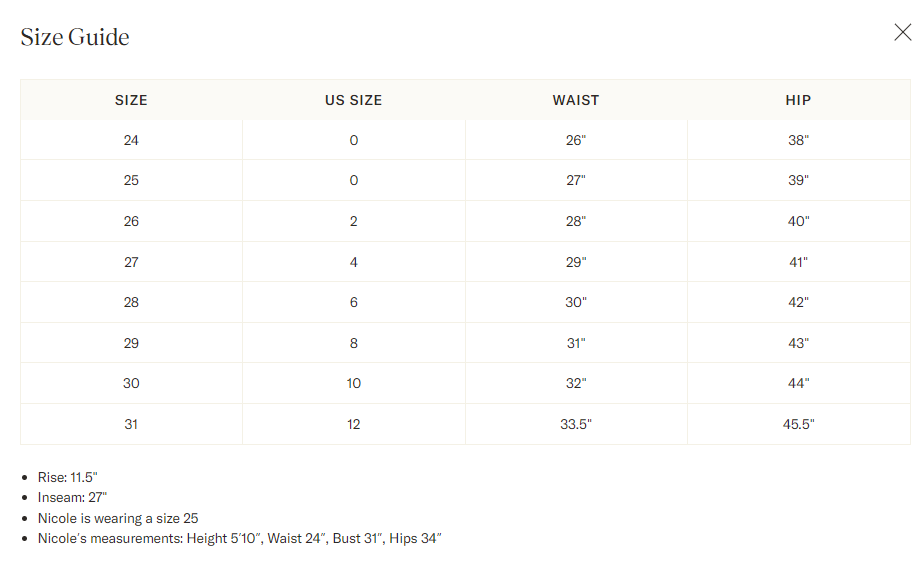This screenshot has width=922, height=588.
Task: Click the 43" hip value
Action: click(x=799, y=343)
